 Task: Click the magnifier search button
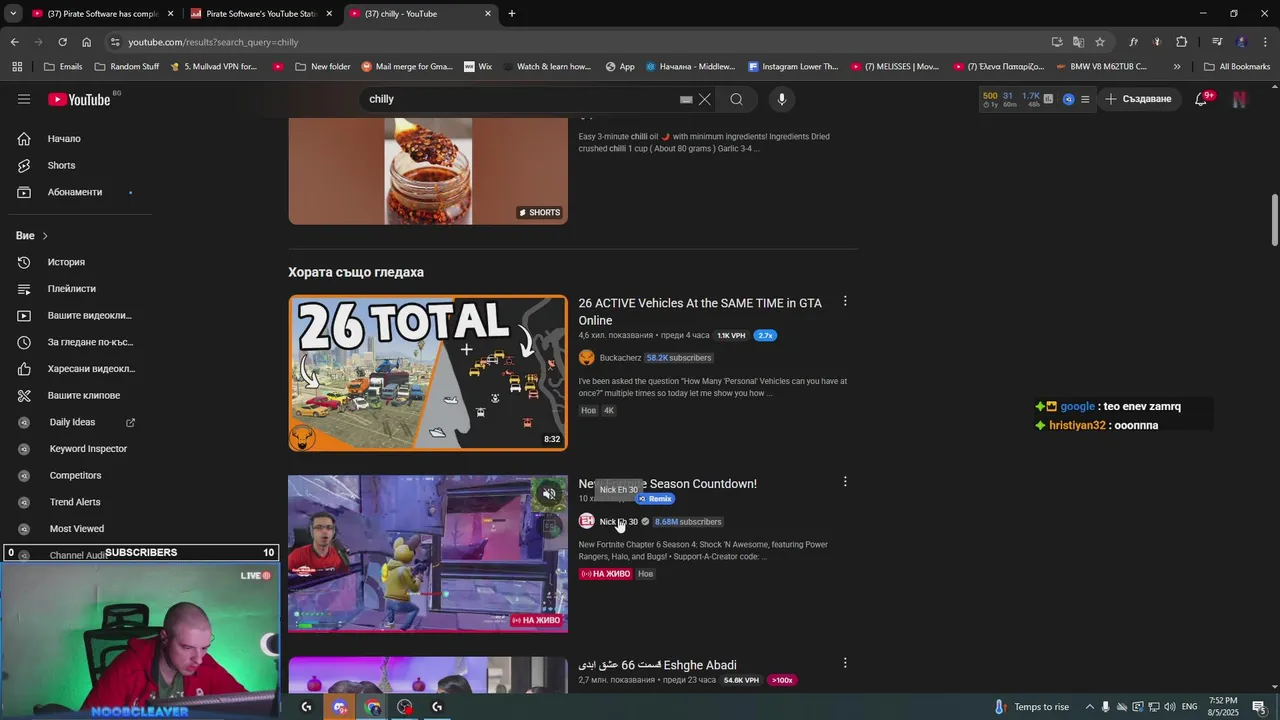tap(737, 99)
